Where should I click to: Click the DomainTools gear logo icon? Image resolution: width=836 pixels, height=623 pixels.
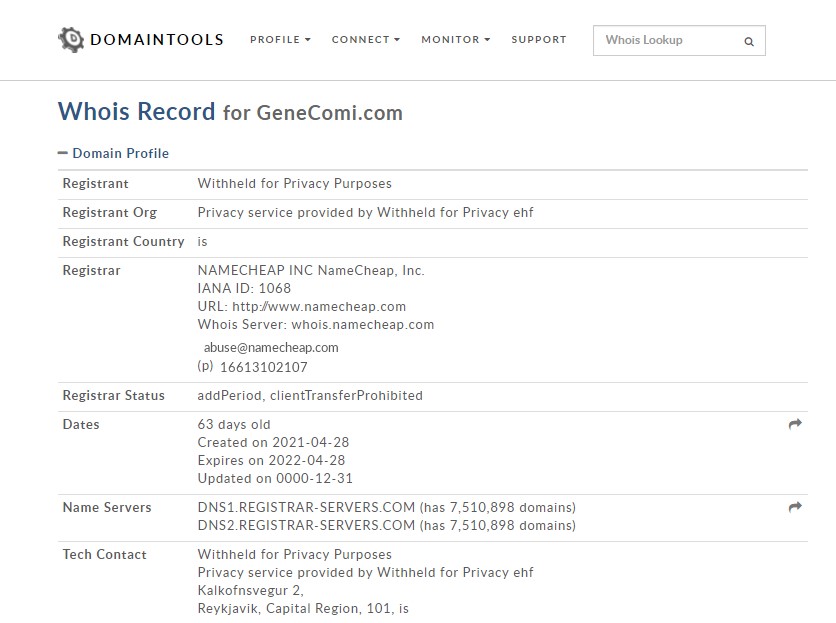coord(71,40)
